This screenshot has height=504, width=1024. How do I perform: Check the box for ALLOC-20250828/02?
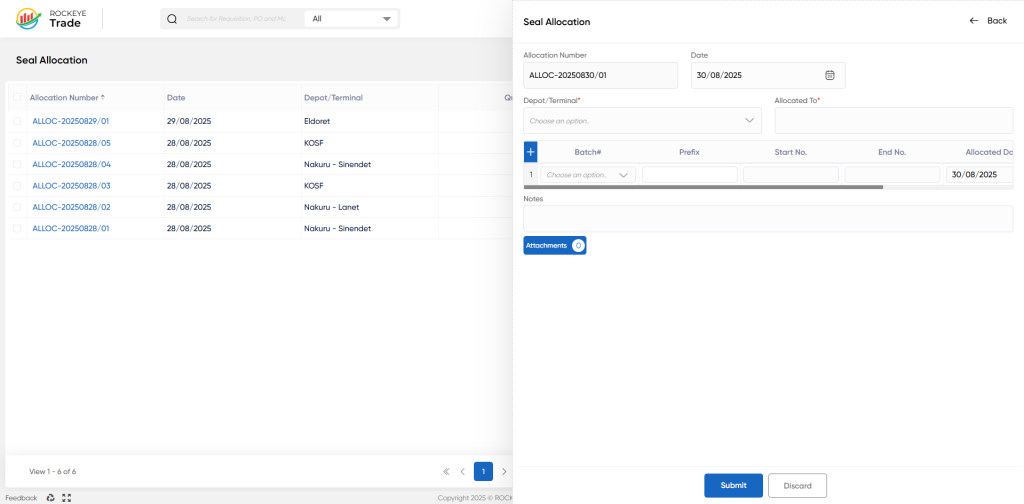(x=17, y=208)
